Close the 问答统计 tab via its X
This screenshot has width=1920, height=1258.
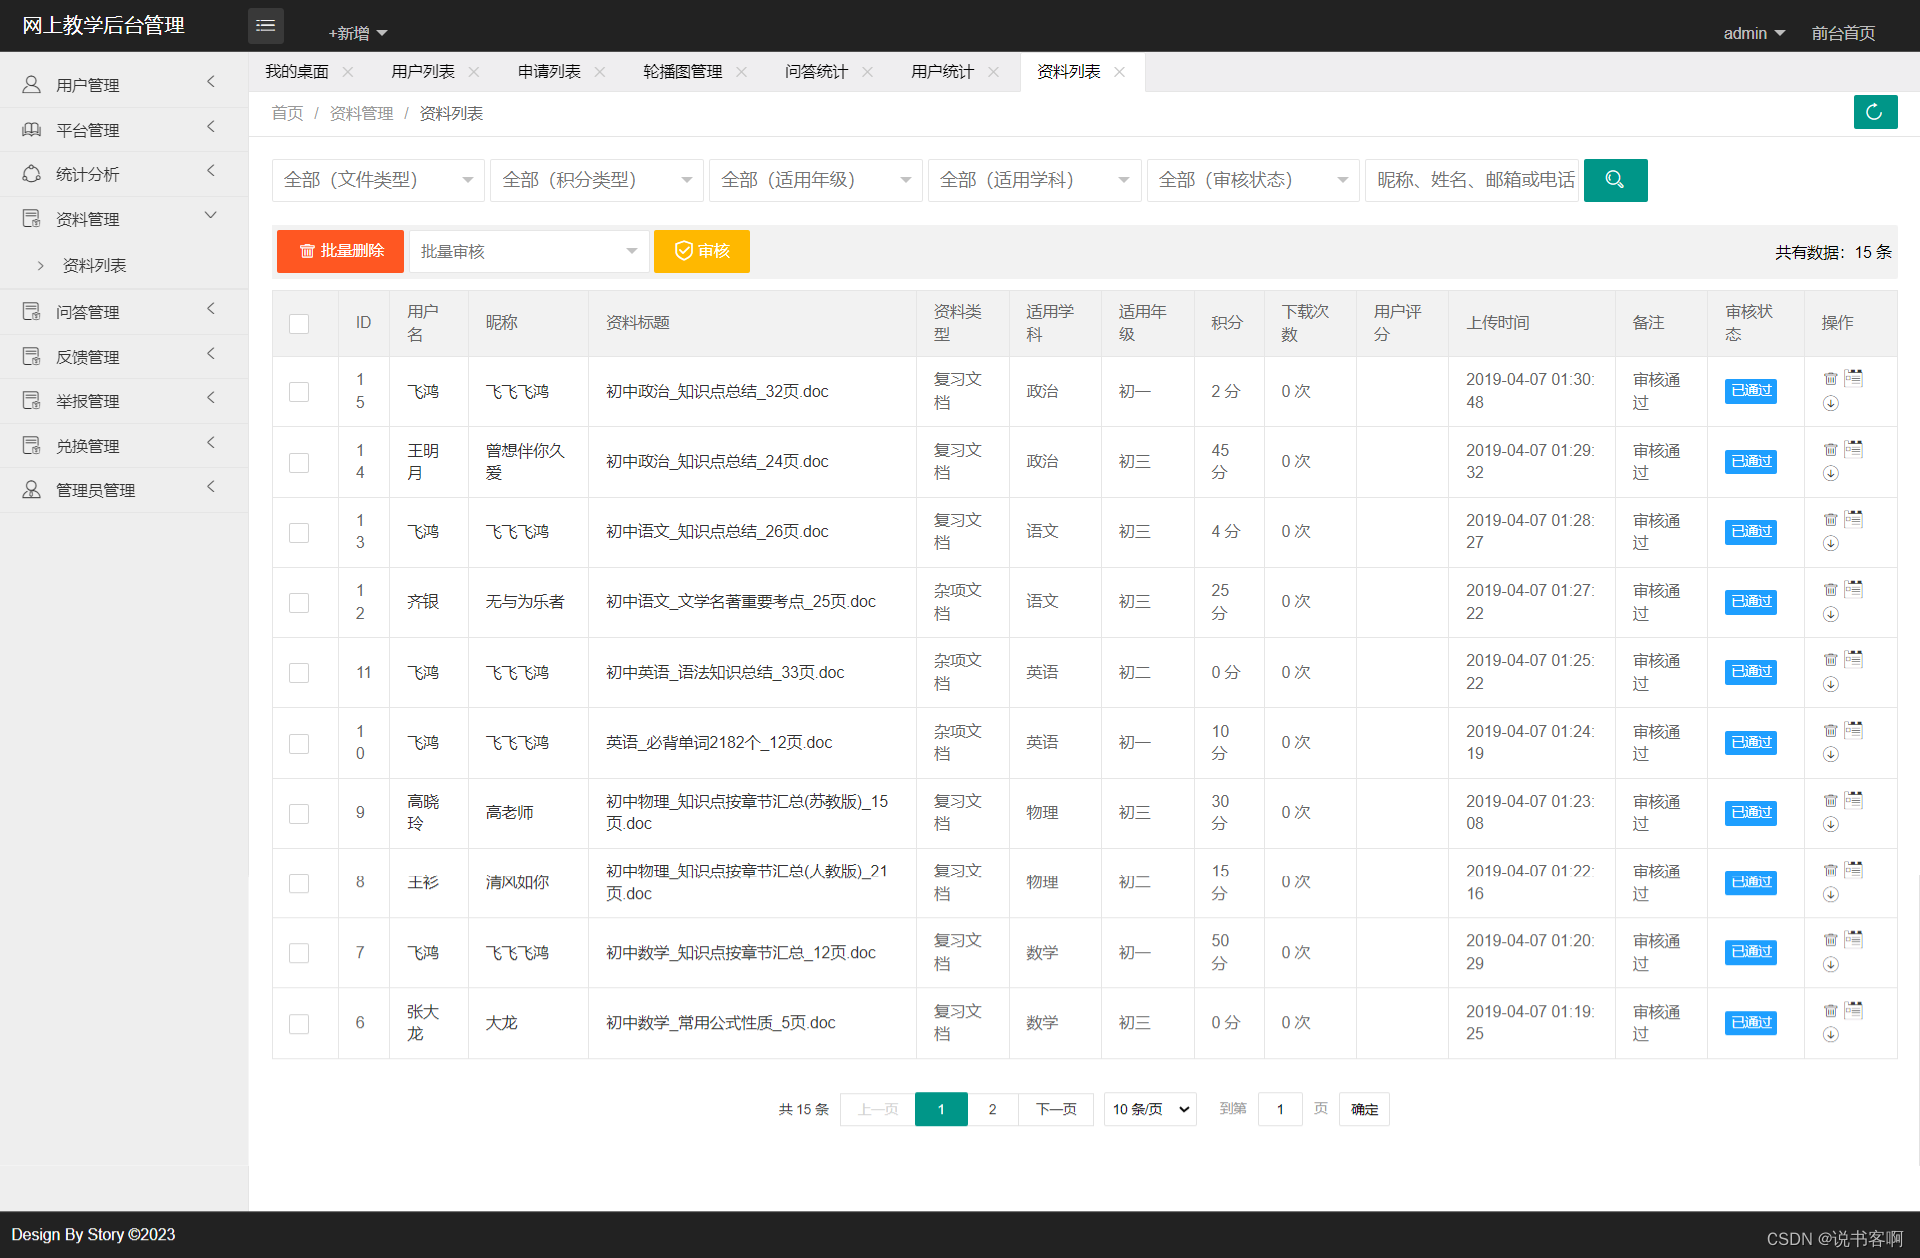(x=867, y=72)
